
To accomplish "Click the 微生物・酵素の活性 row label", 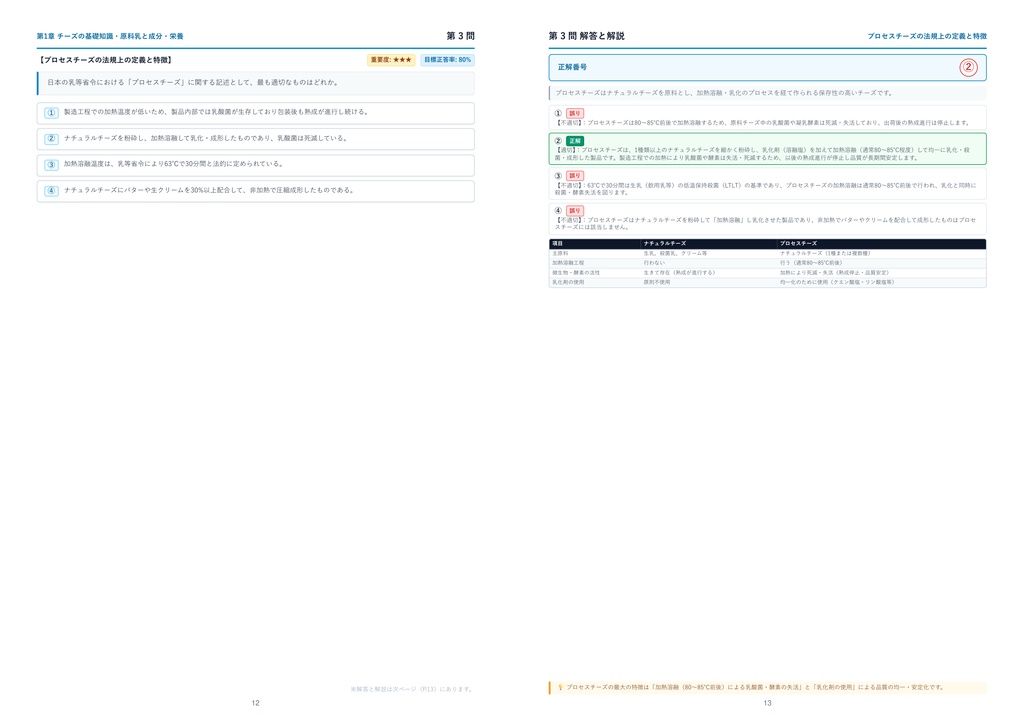I will tap(576, 273).
